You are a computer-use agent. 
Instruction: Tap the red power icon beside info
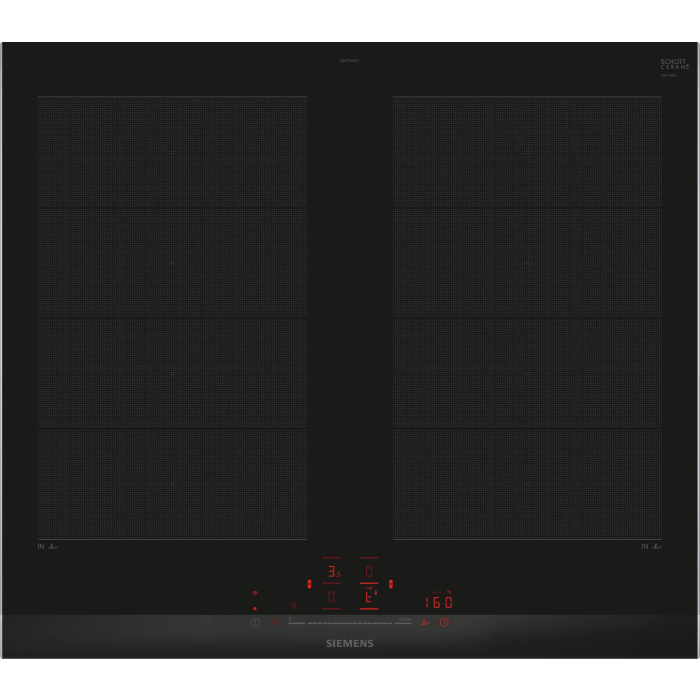(x=275, y=622)
